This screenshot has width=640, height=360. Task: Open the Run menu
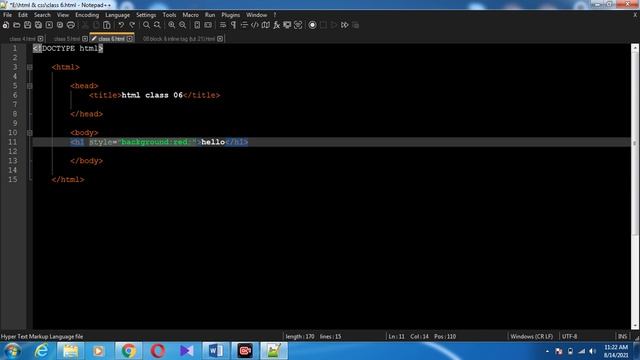tap(210, 15)
